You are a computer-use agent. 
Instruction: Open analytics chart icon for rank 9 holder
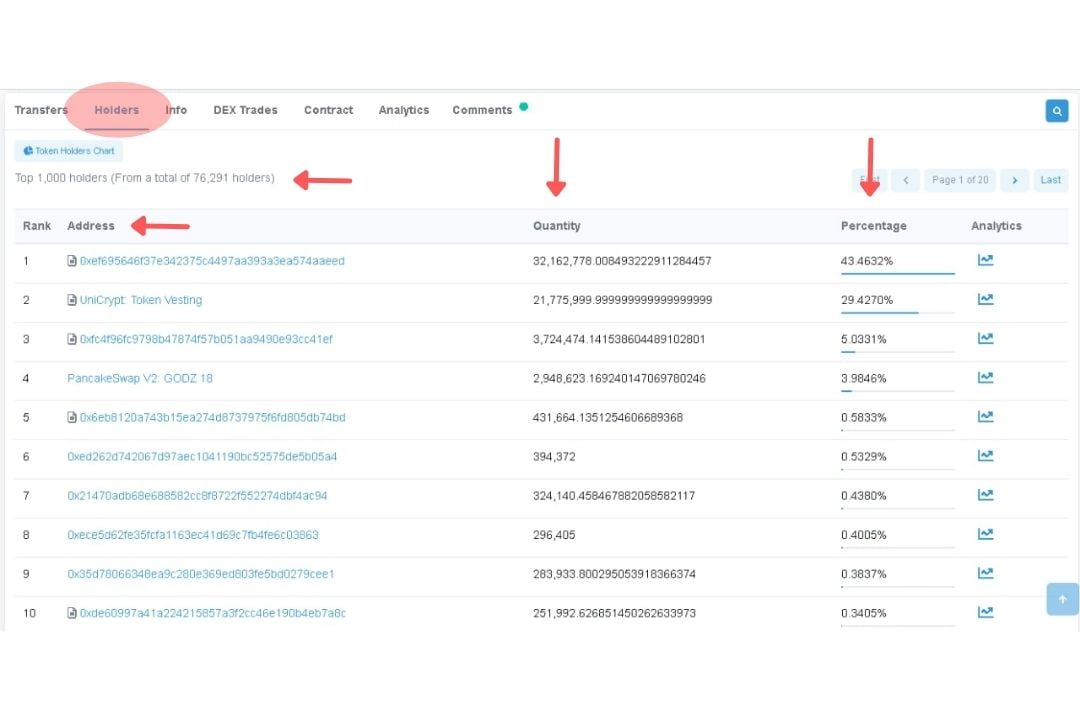pyautogui.click(x=986, y=573)
